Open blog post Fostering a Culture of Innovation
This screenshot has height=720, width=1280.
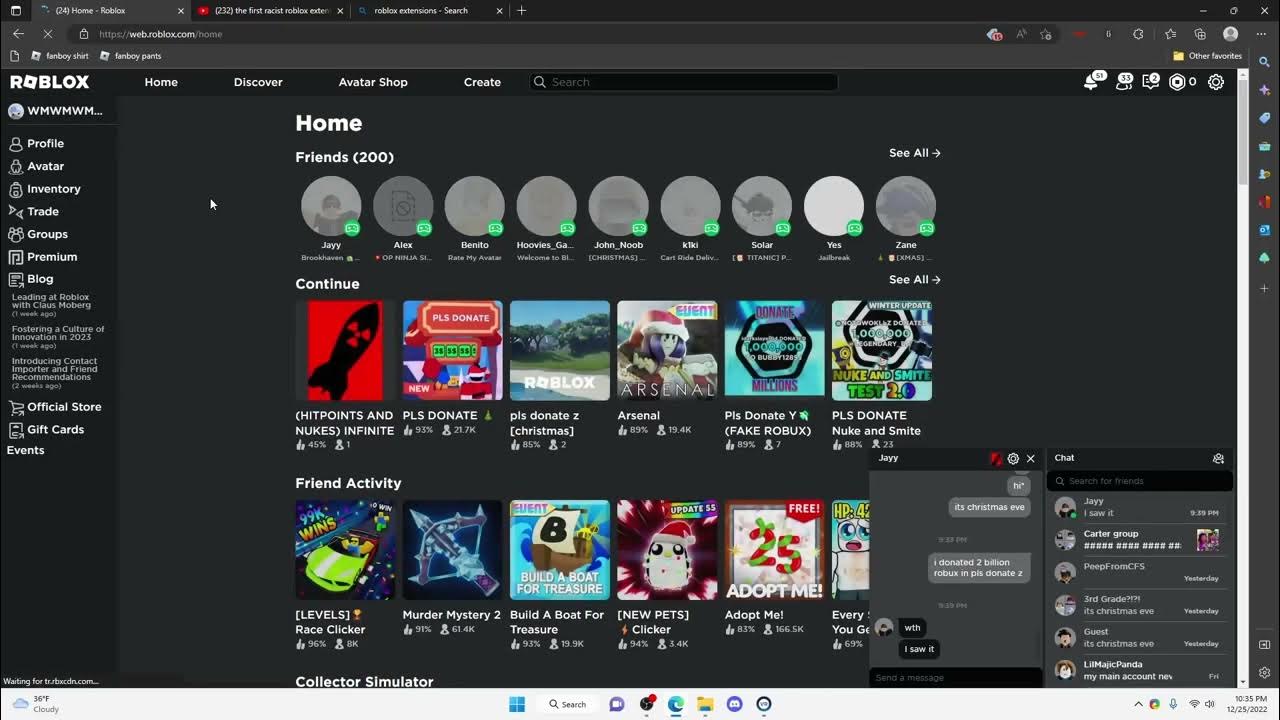tap(58, 333)
